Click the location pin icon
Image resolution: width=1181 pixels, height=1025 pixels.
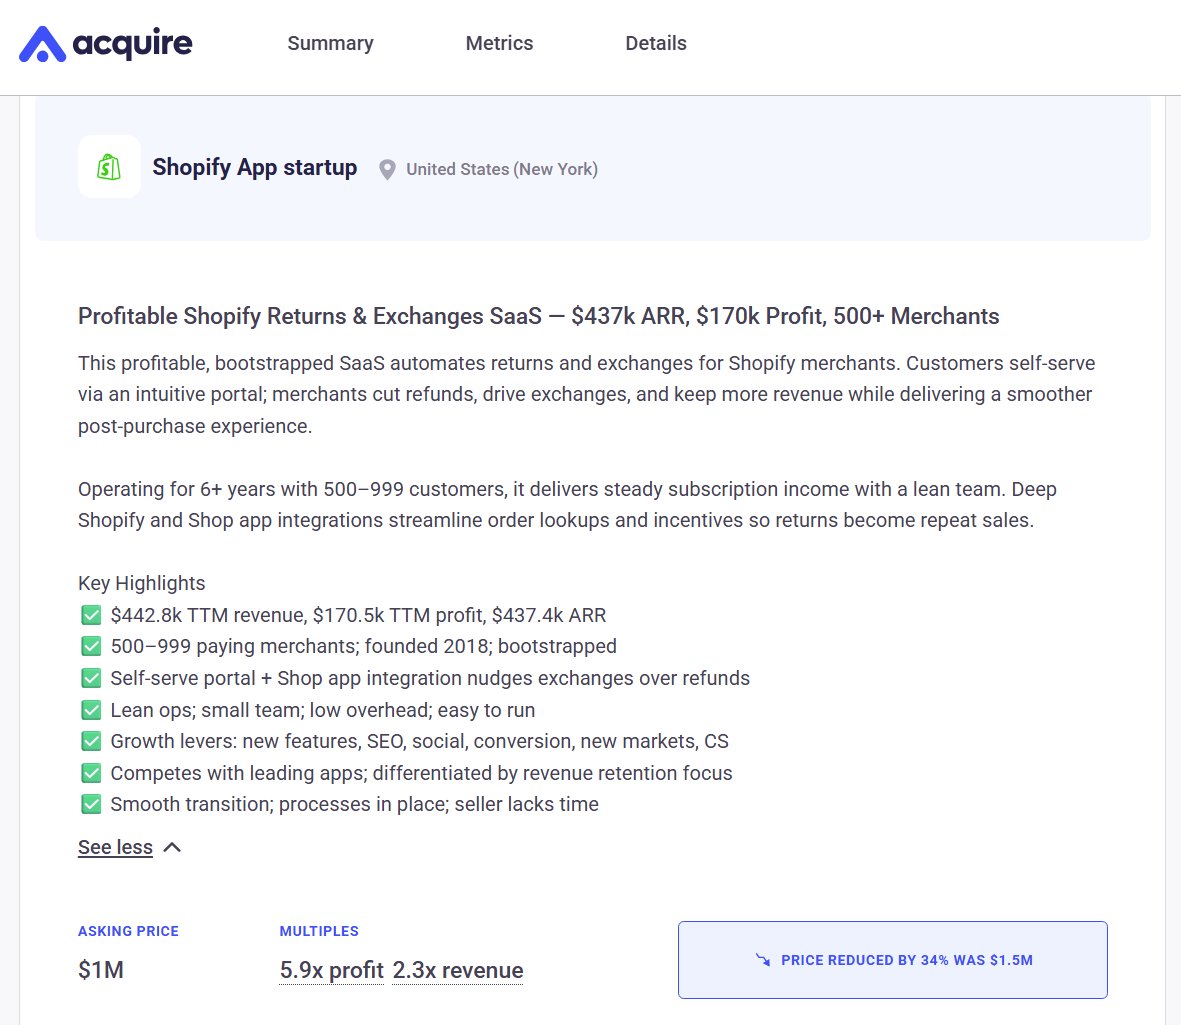[x=387, y=169]
